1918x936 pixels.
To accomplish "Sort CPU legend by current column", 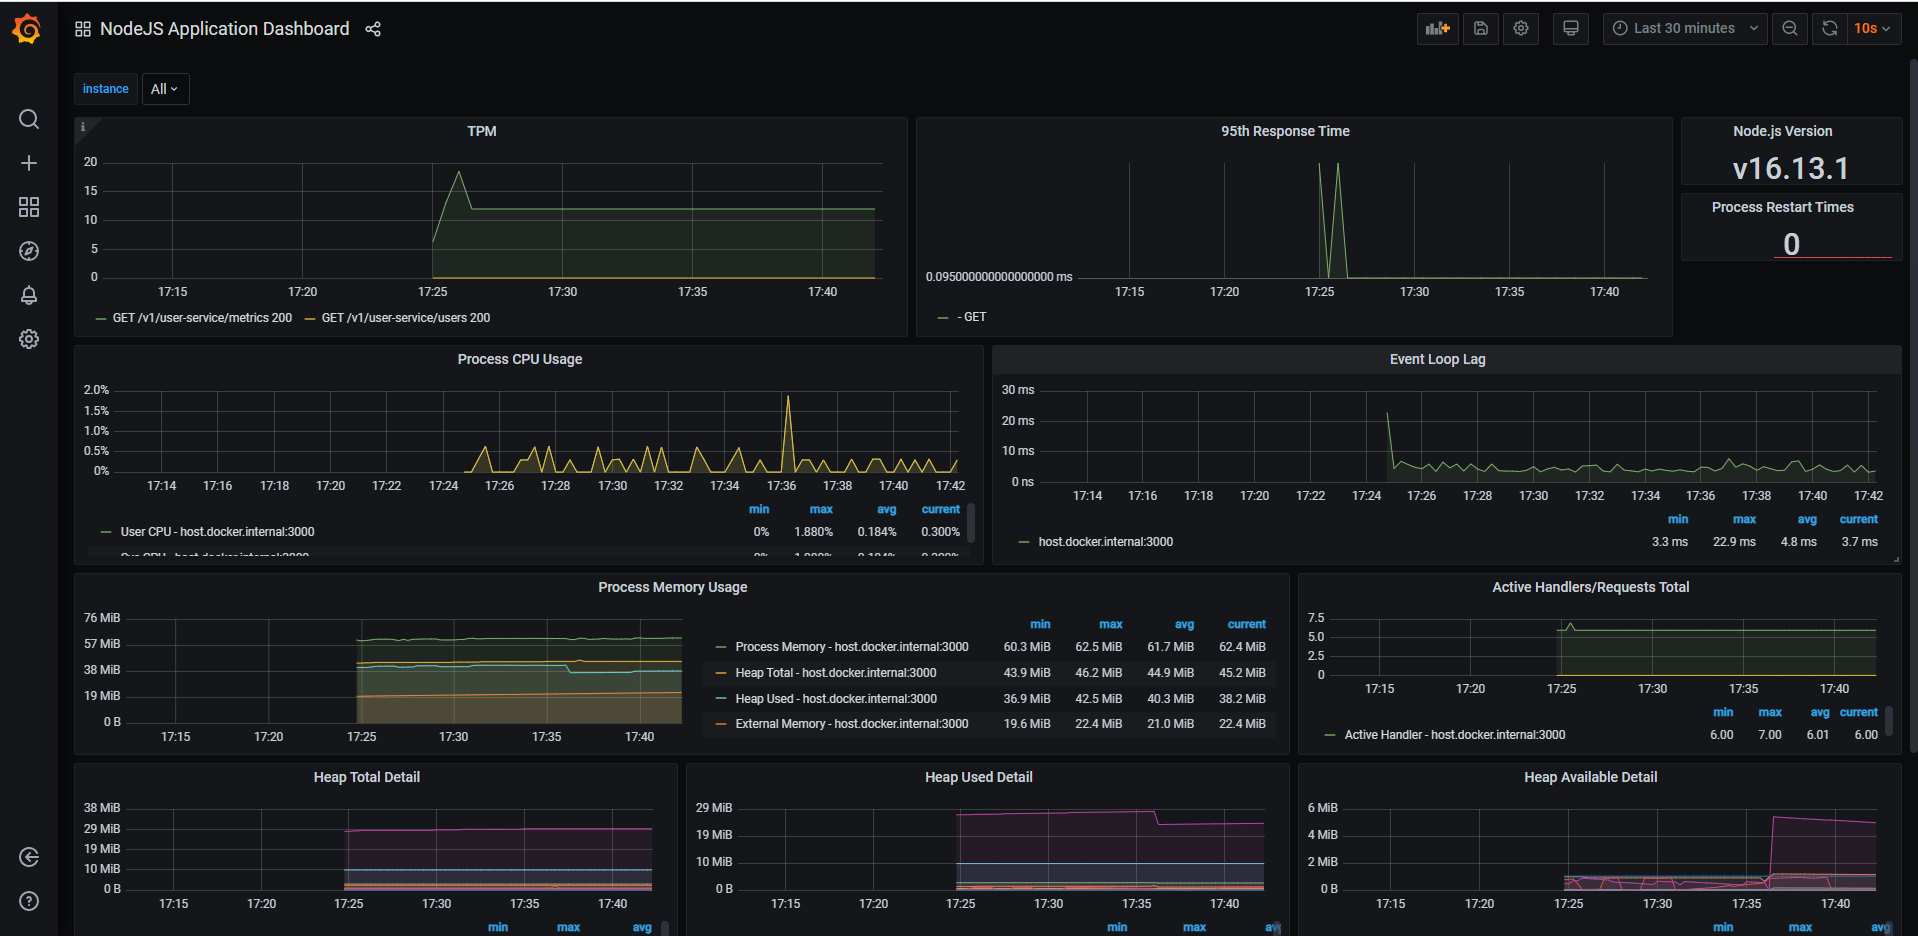I will [941, 510].
